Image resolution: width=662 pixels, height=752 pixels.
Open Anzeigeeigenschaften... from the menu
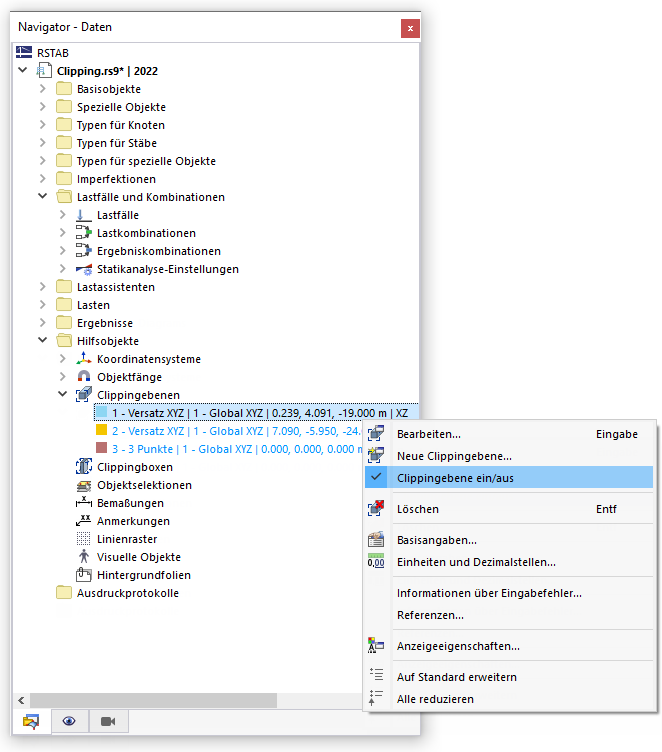[458, 646]
